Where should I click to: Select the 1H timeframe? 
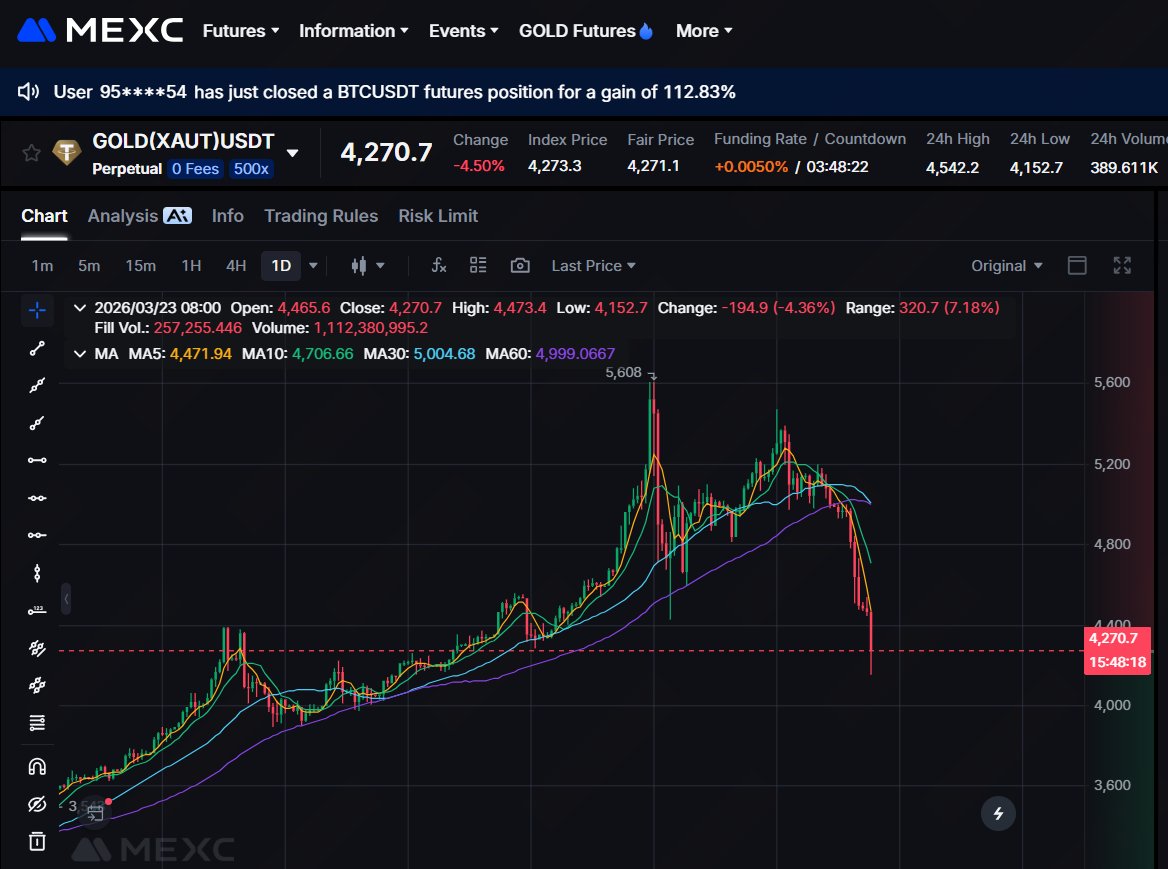[191, 266]
